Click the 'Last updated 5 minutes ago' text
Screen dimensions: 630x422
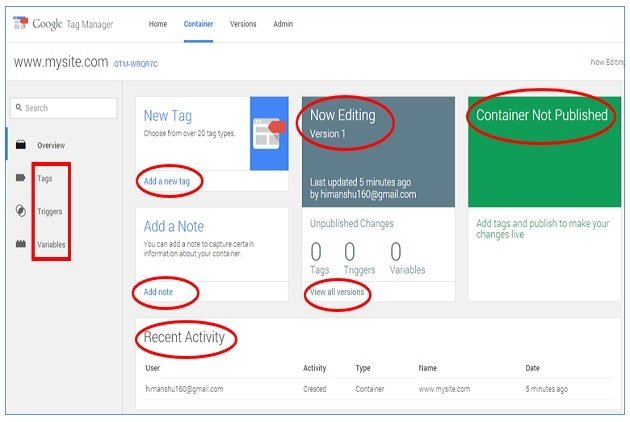(x=360, y=182)
